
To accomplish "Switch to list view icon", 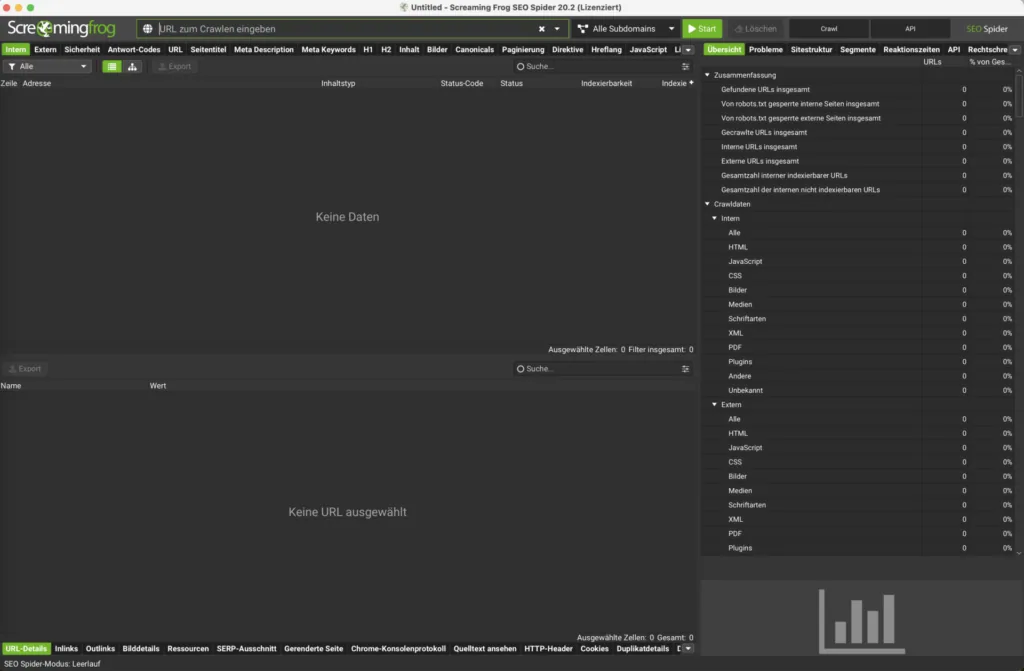I will [x=112, y=67].
